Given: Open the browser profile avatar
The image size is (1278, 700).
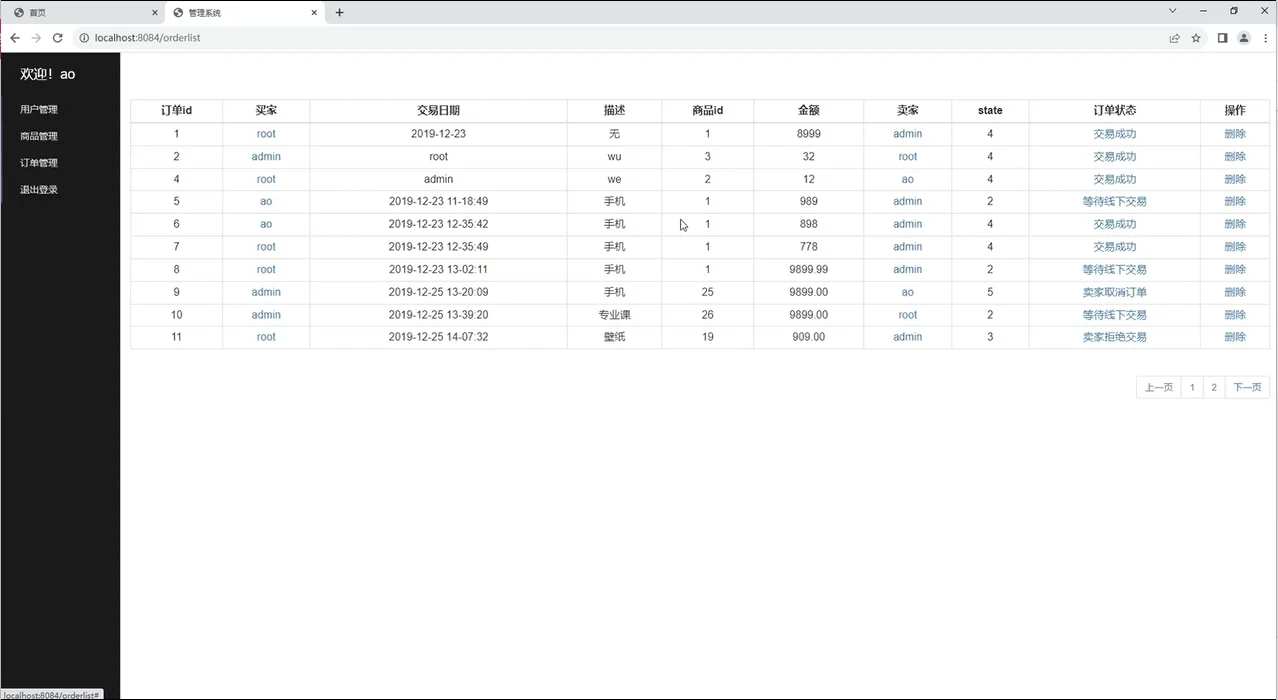Looking at the screenshot, I should click(x=1244, y=38).
